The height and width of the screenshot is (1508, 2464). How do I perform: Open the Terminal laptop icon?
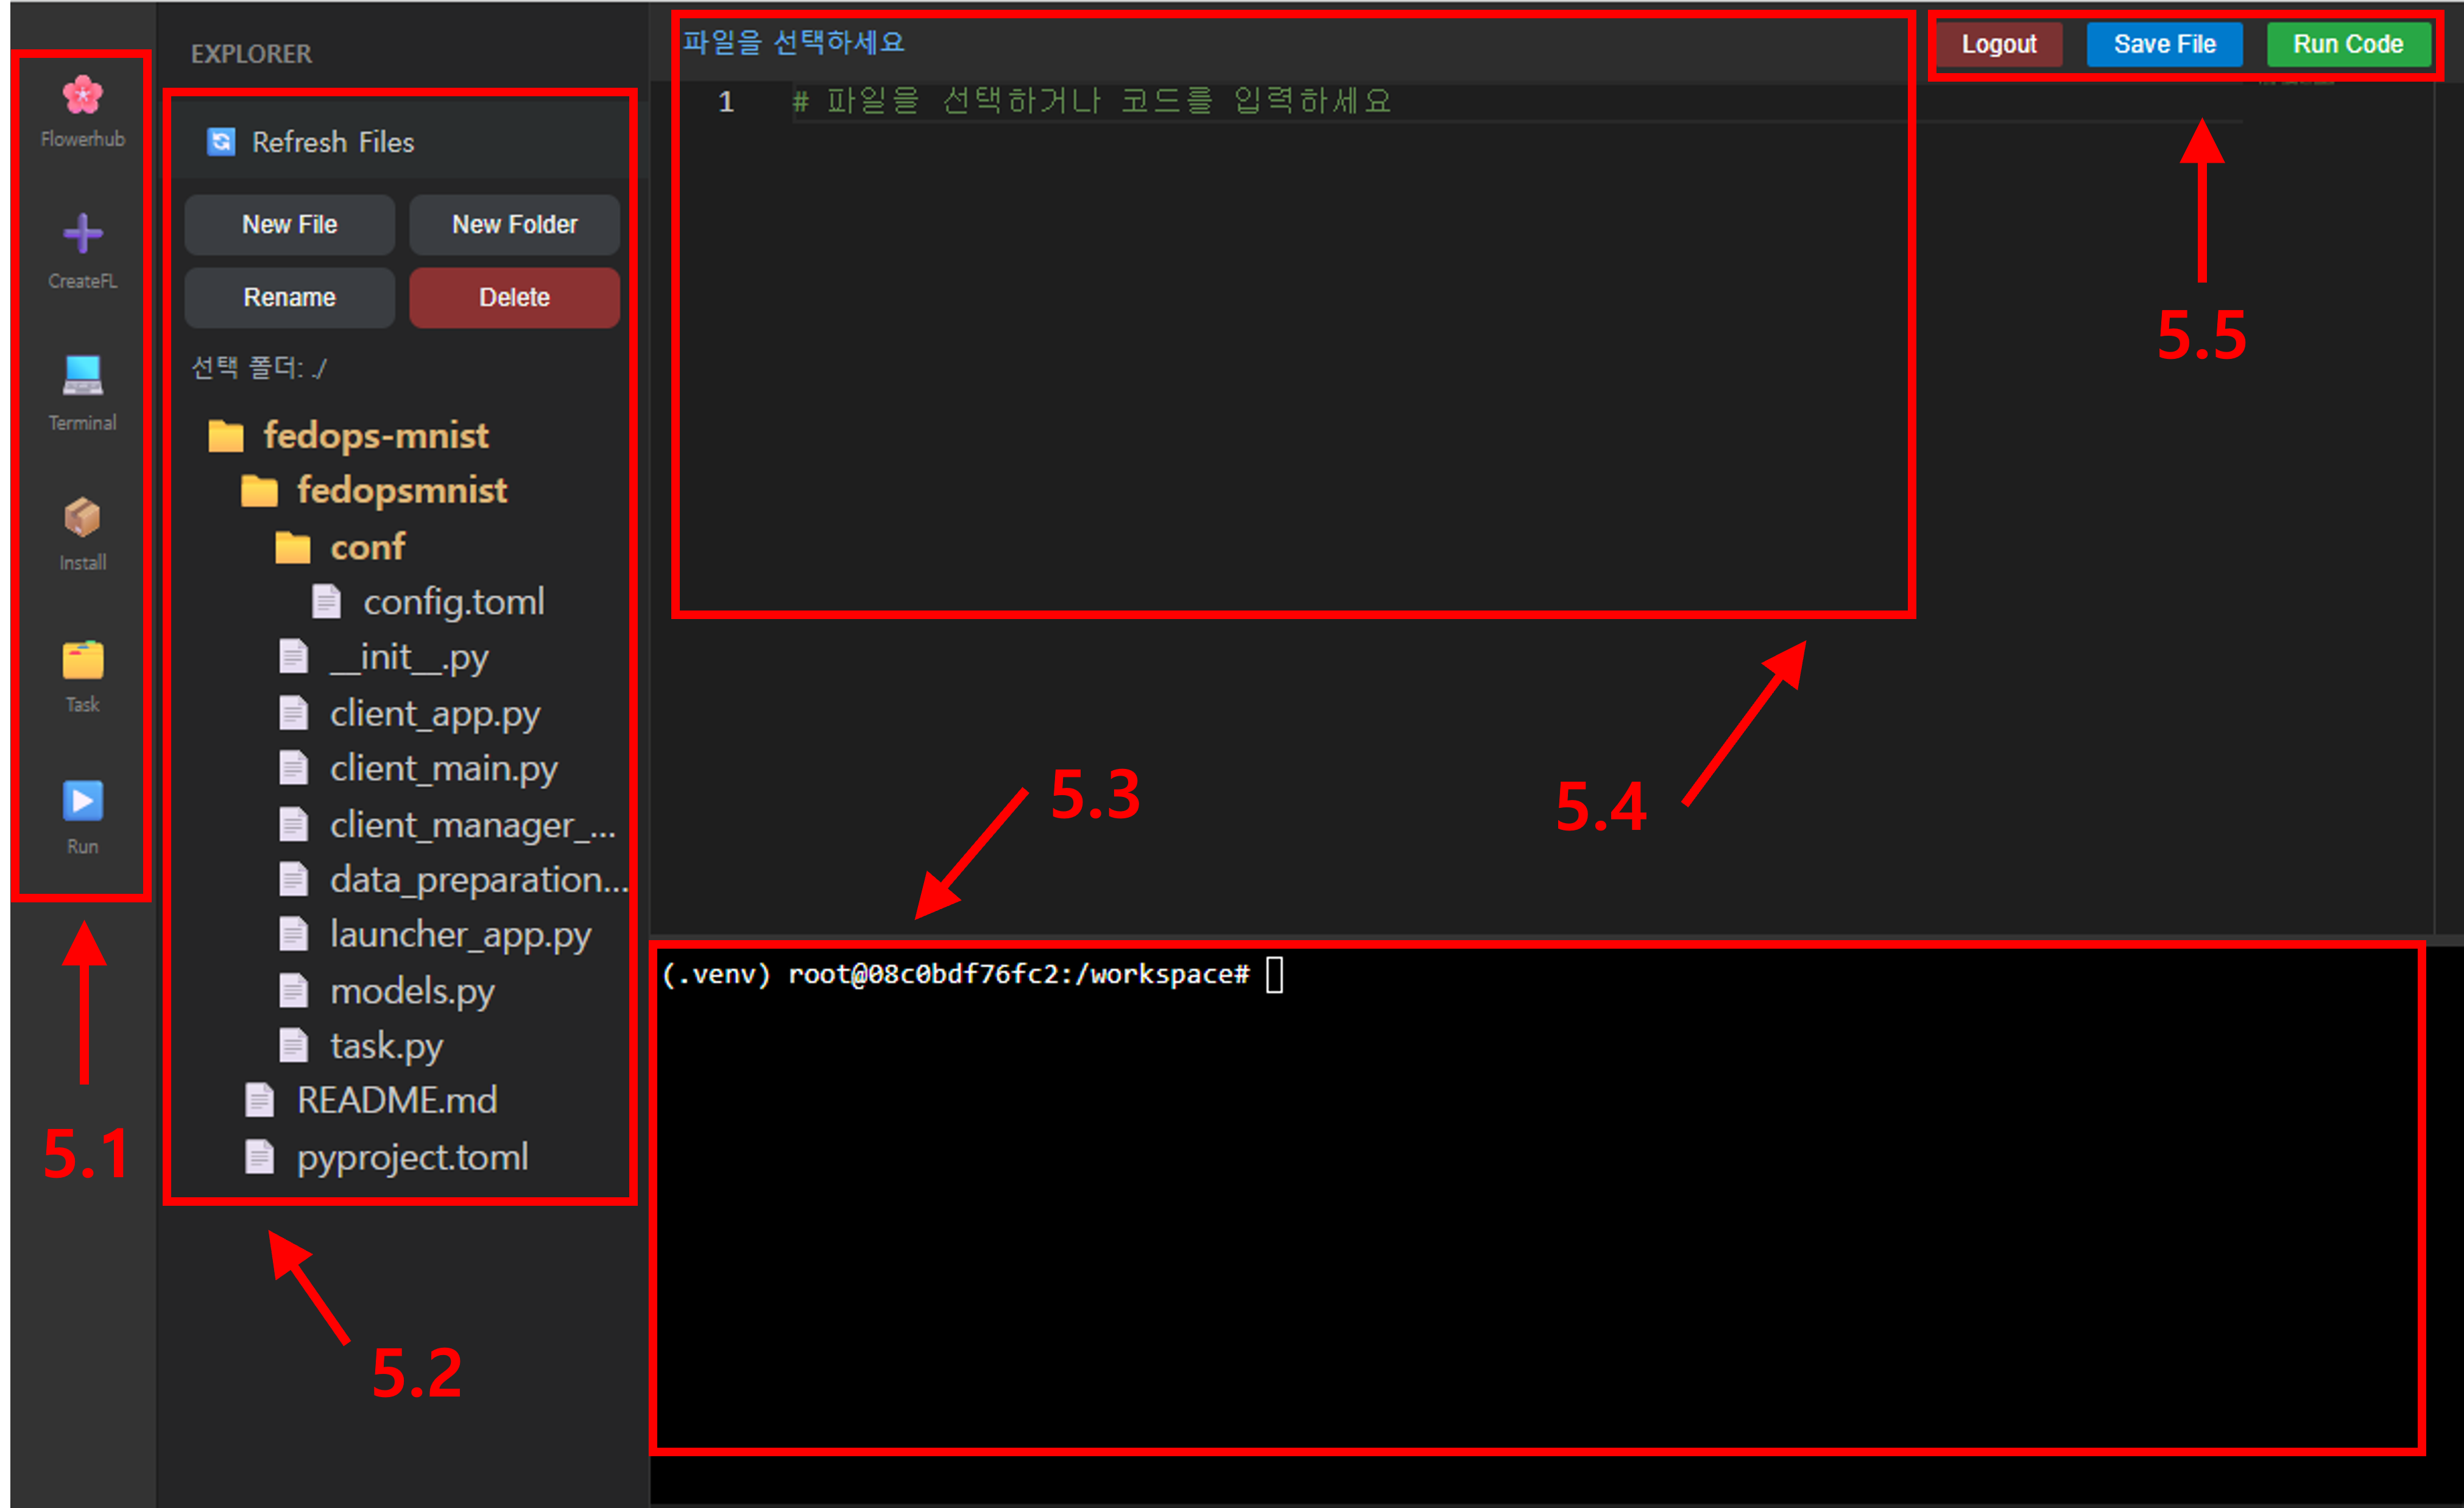82,376
